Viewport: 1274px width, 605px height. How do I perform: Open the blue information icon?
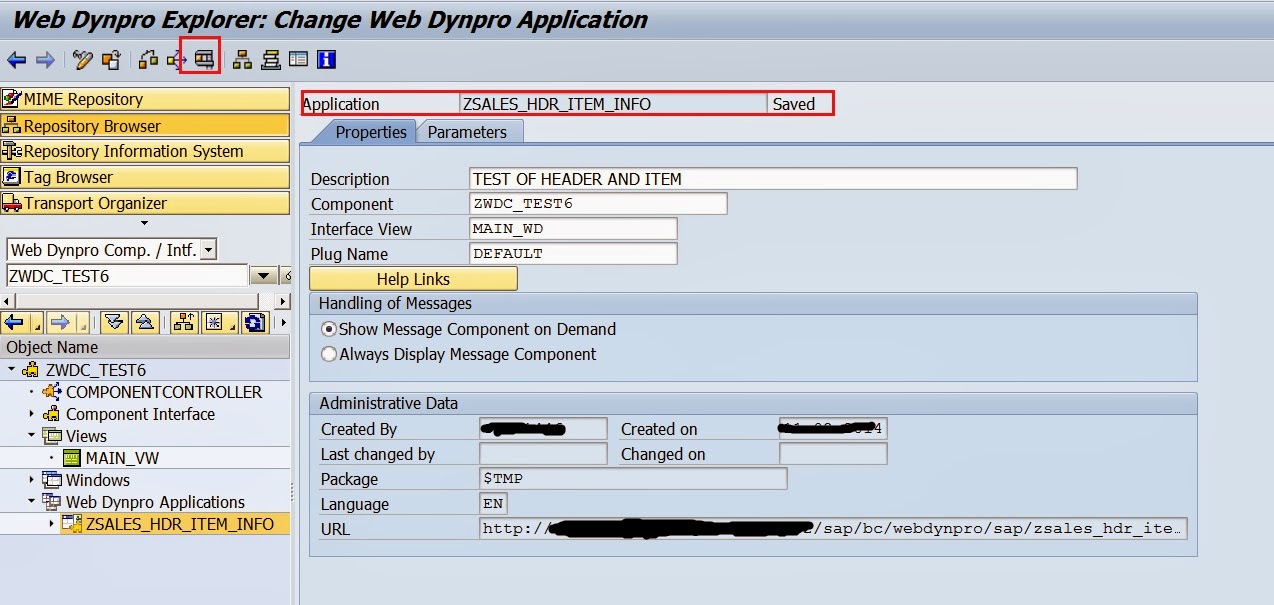(x=325, y=60)
